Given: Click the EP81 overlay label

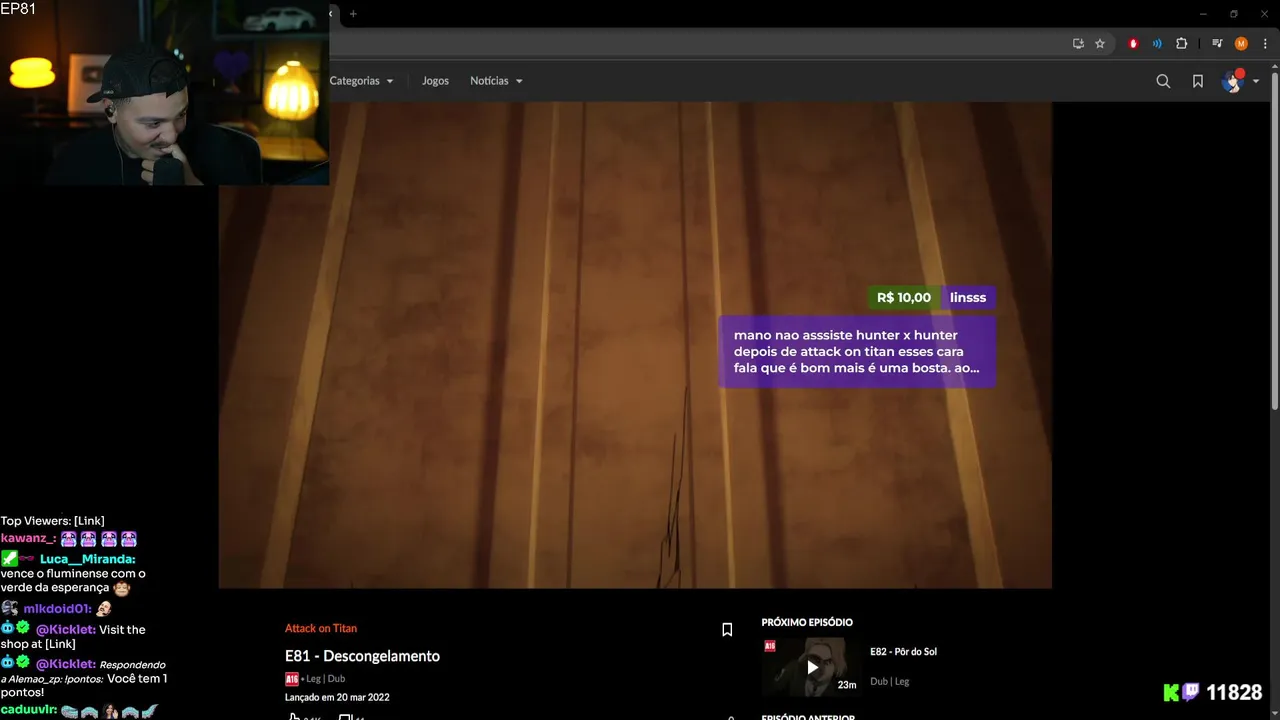Looking at the screenshot, I should coord(18,9).
